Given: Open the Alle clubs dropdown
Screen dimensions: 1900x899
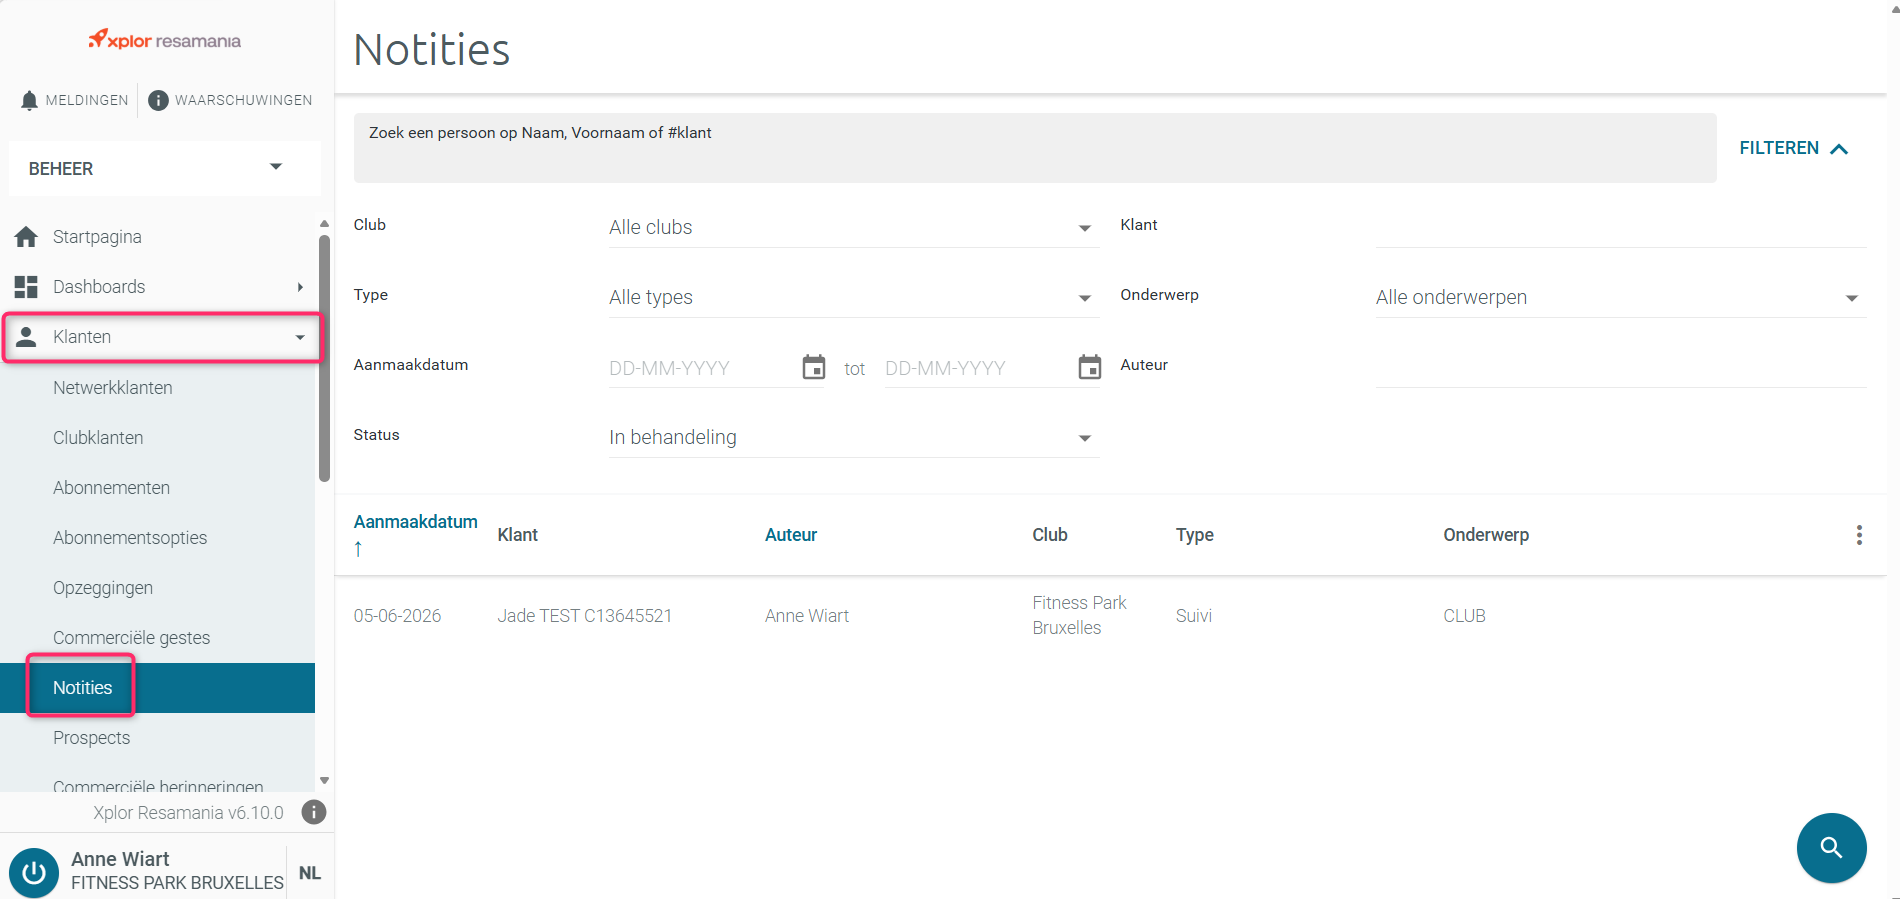Looking at the screenshot, I should (x=854, y=227).
